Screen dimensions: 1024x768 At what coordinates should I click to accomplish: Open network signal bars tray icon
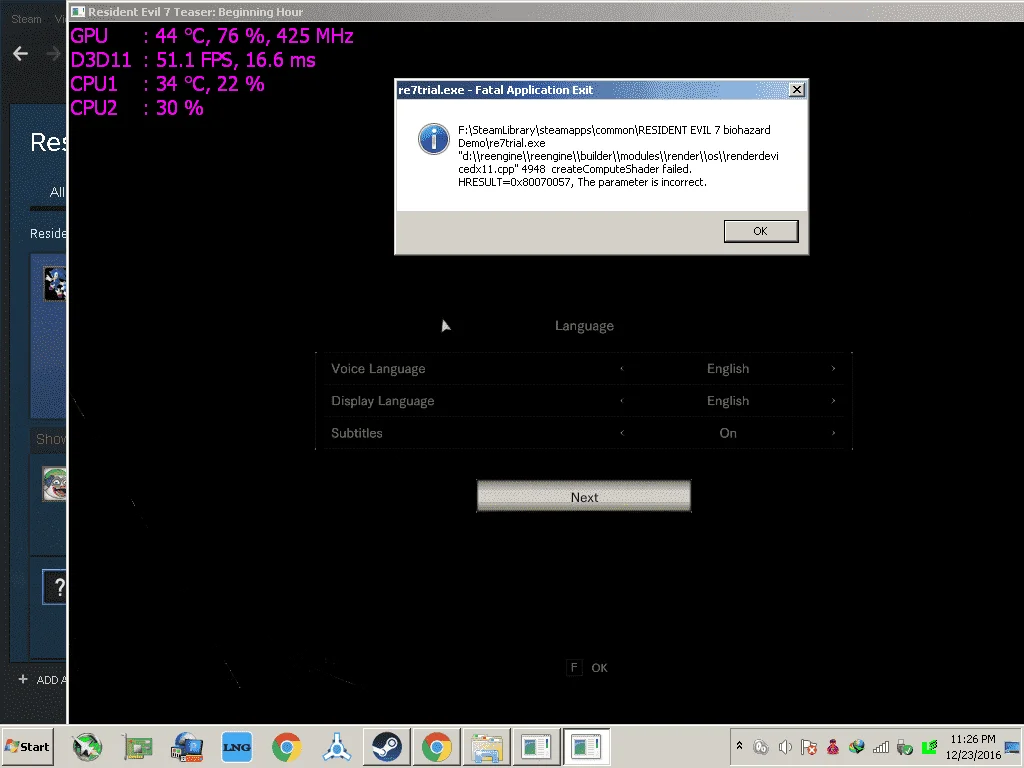click(x=880, y=746)
